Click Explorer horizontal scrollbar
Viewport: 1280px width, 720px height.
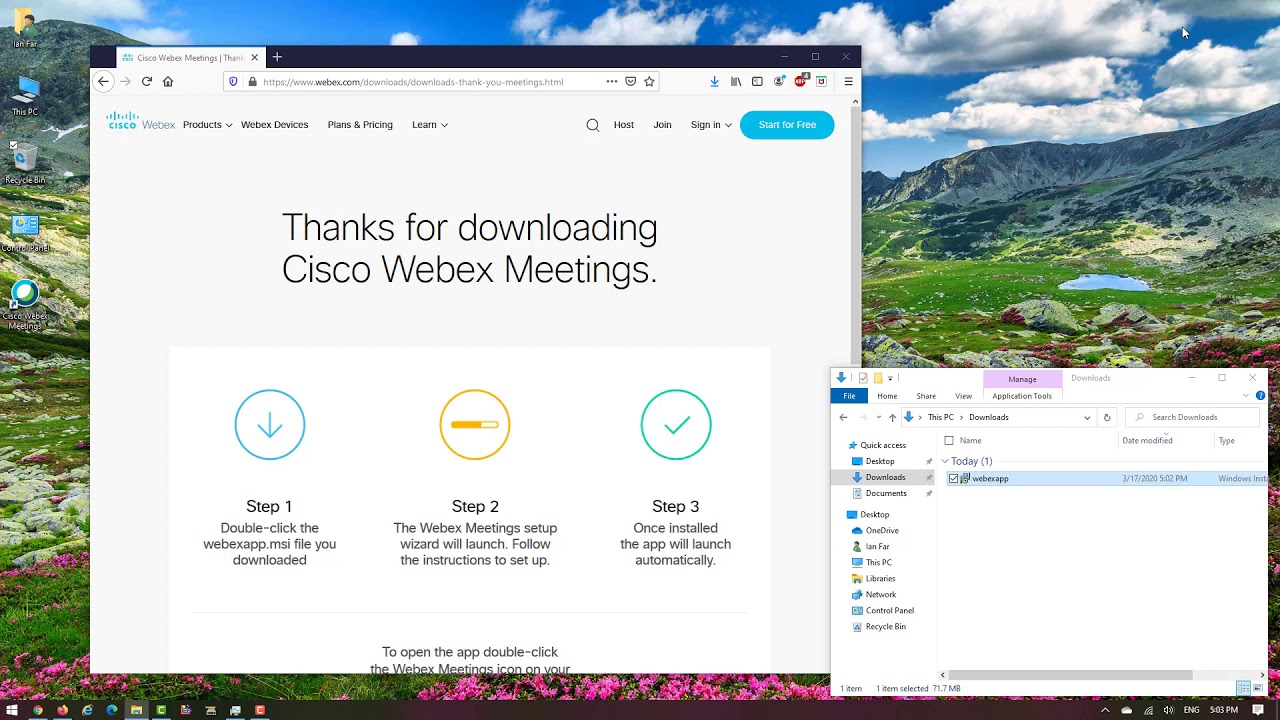[1069, 675]
